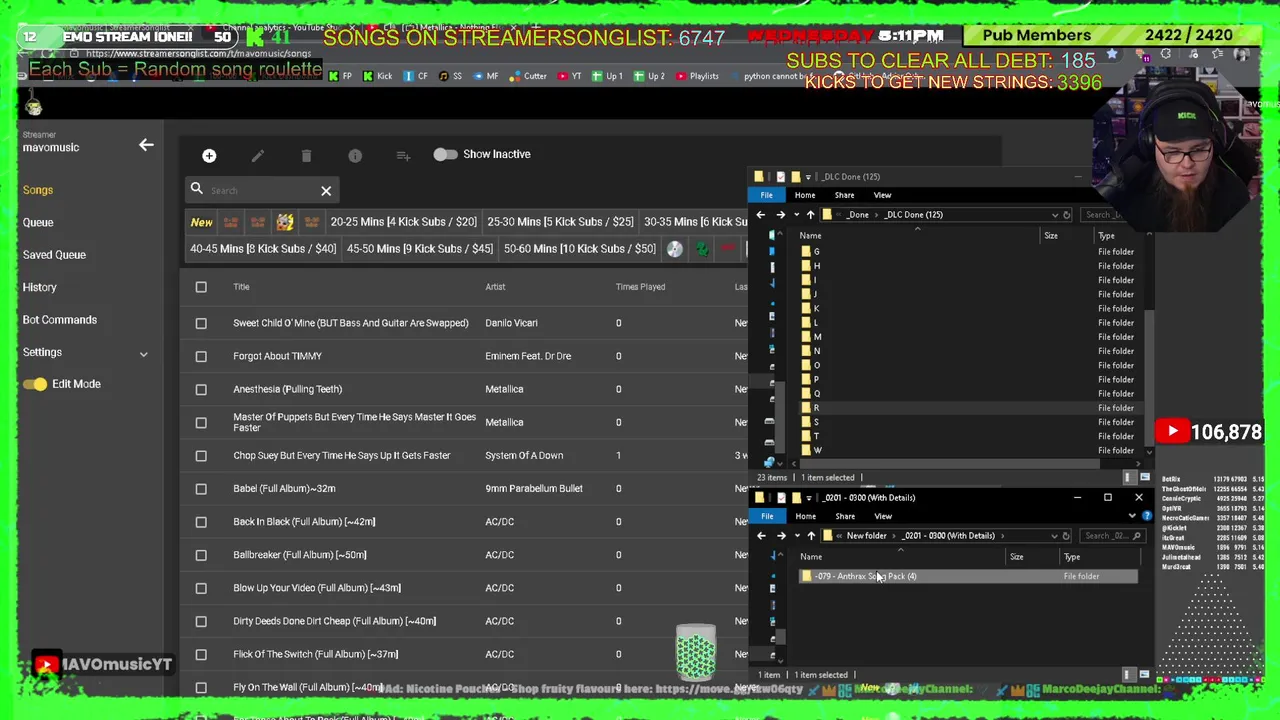Viewport: 1280px width, 720px height.
Task: Open Songs in the sidebar
Action: pos(38,190)
